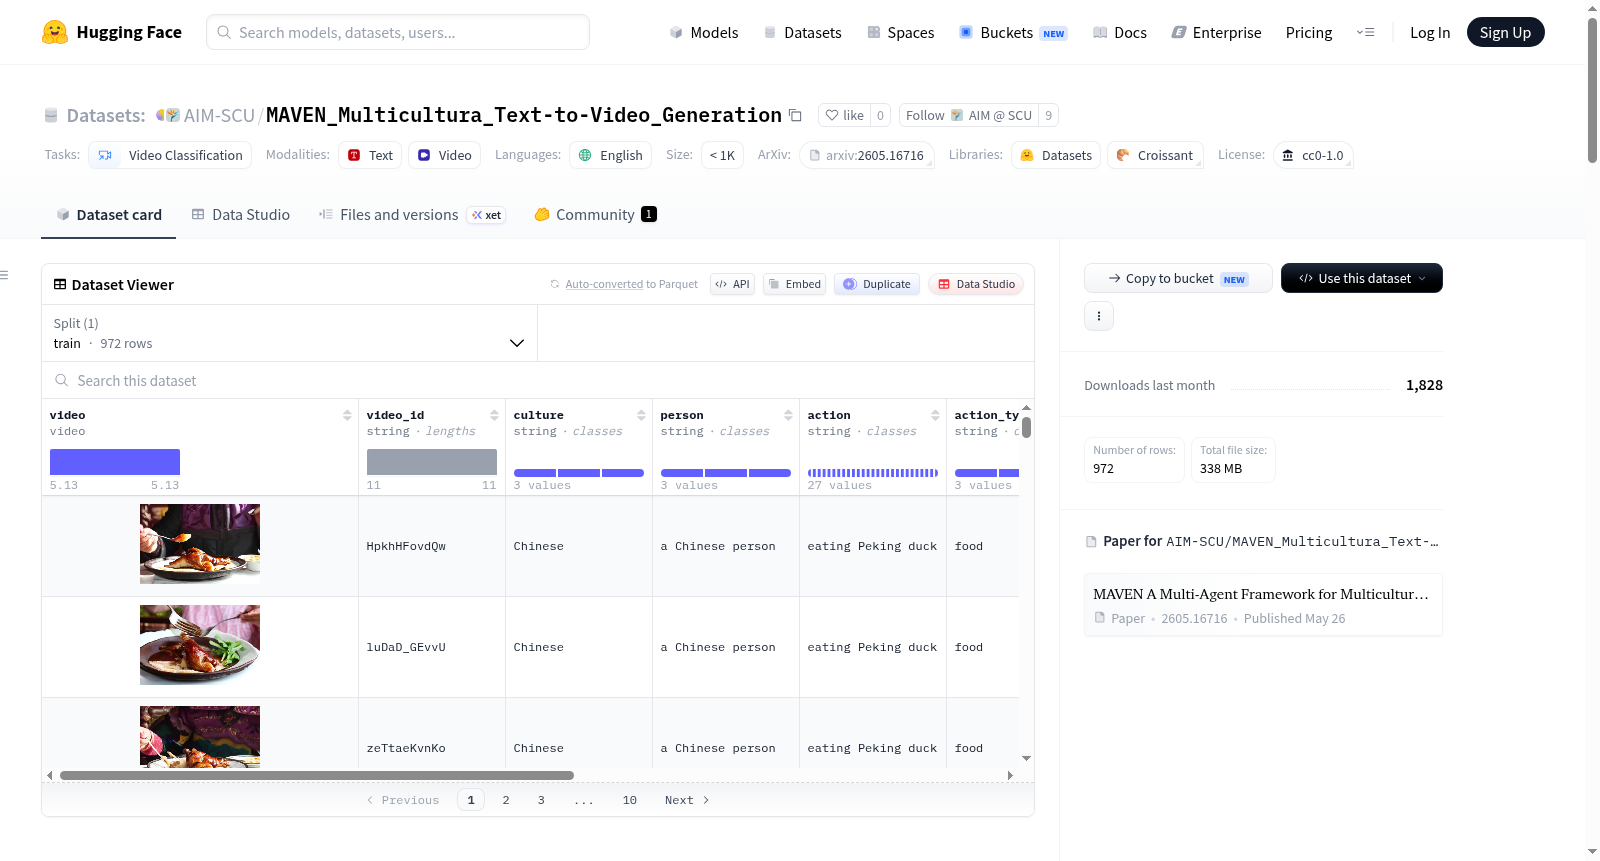Open the Use this dataset dropdown
Image resolution: width=1600 pixels, height=861 pixels.
point(1362,278)
